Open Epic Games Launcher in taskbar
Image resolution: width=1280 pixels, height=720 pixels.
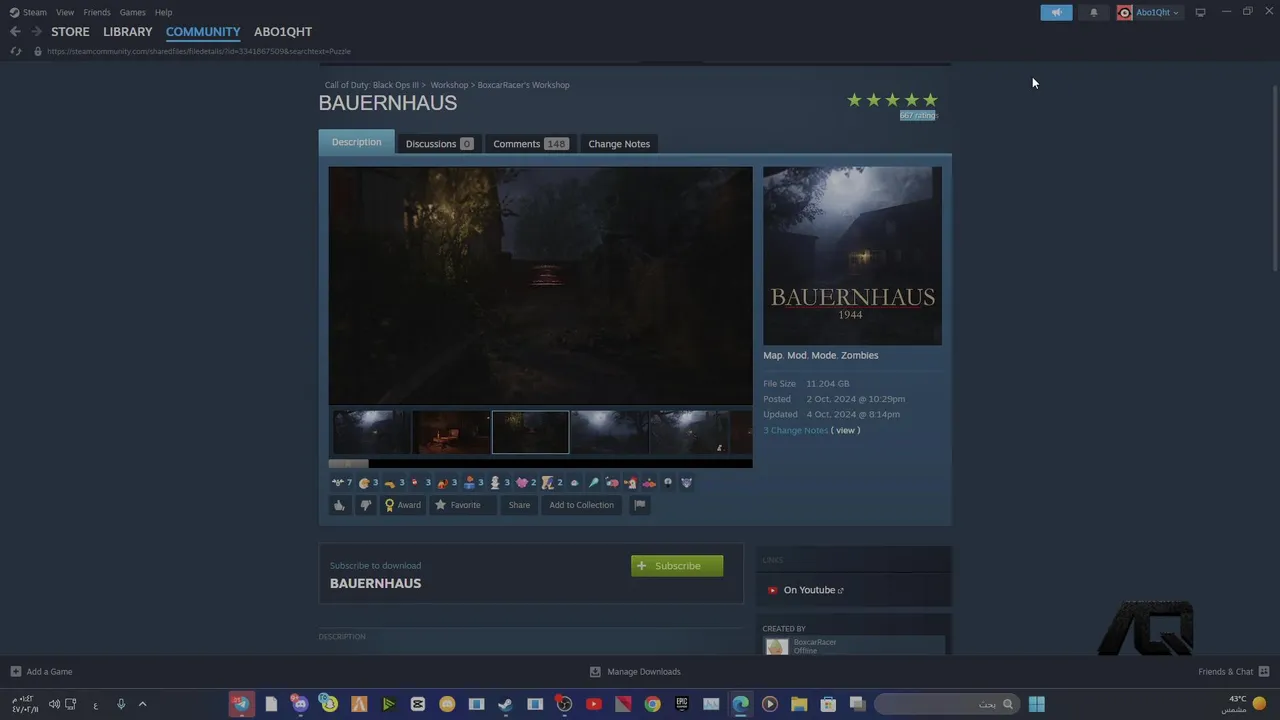pyautogui.click(x=682, y=704)
